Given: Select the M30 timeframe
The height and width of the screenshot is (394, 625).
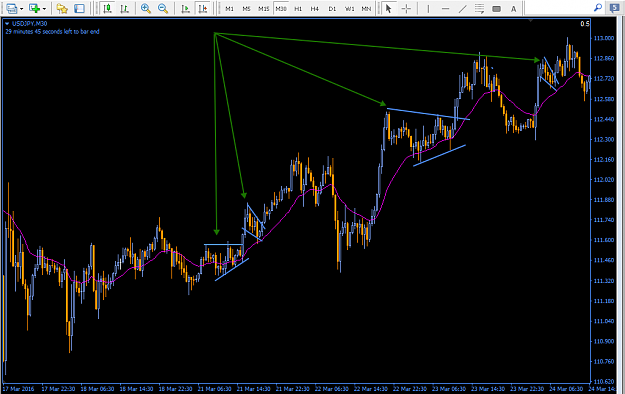Looking at the screenshot, I should coord(281,8).
